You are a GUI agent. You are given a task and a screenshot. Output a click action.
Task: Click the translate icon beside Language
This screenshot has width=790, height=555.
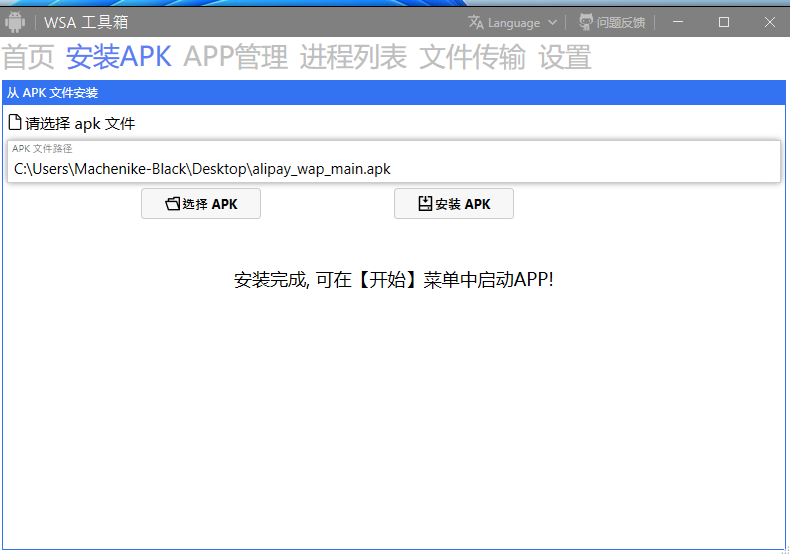click(476, 22)
